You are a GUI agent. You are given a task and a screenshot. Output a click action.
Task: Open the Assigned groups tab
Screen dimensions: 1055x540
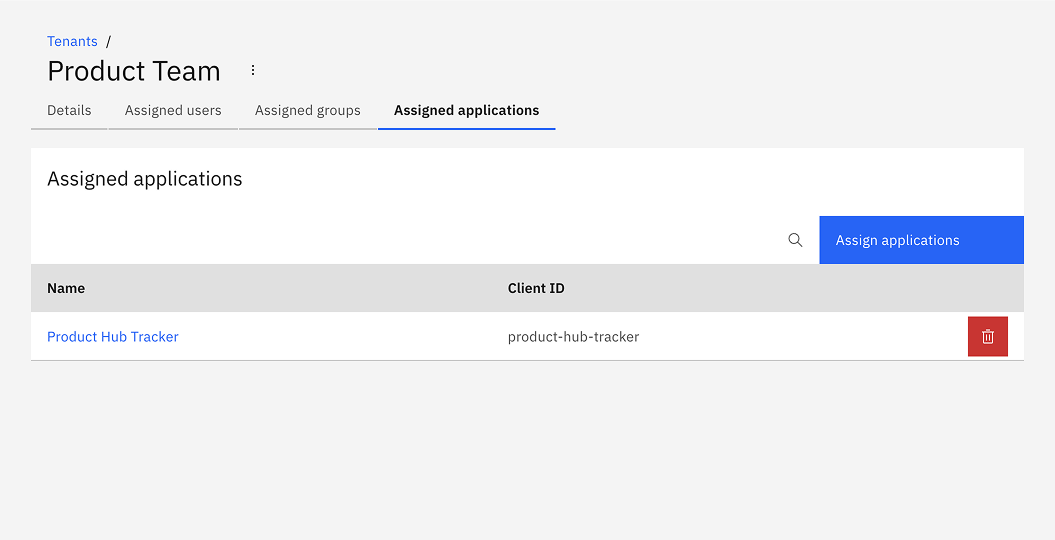point(307,110)
